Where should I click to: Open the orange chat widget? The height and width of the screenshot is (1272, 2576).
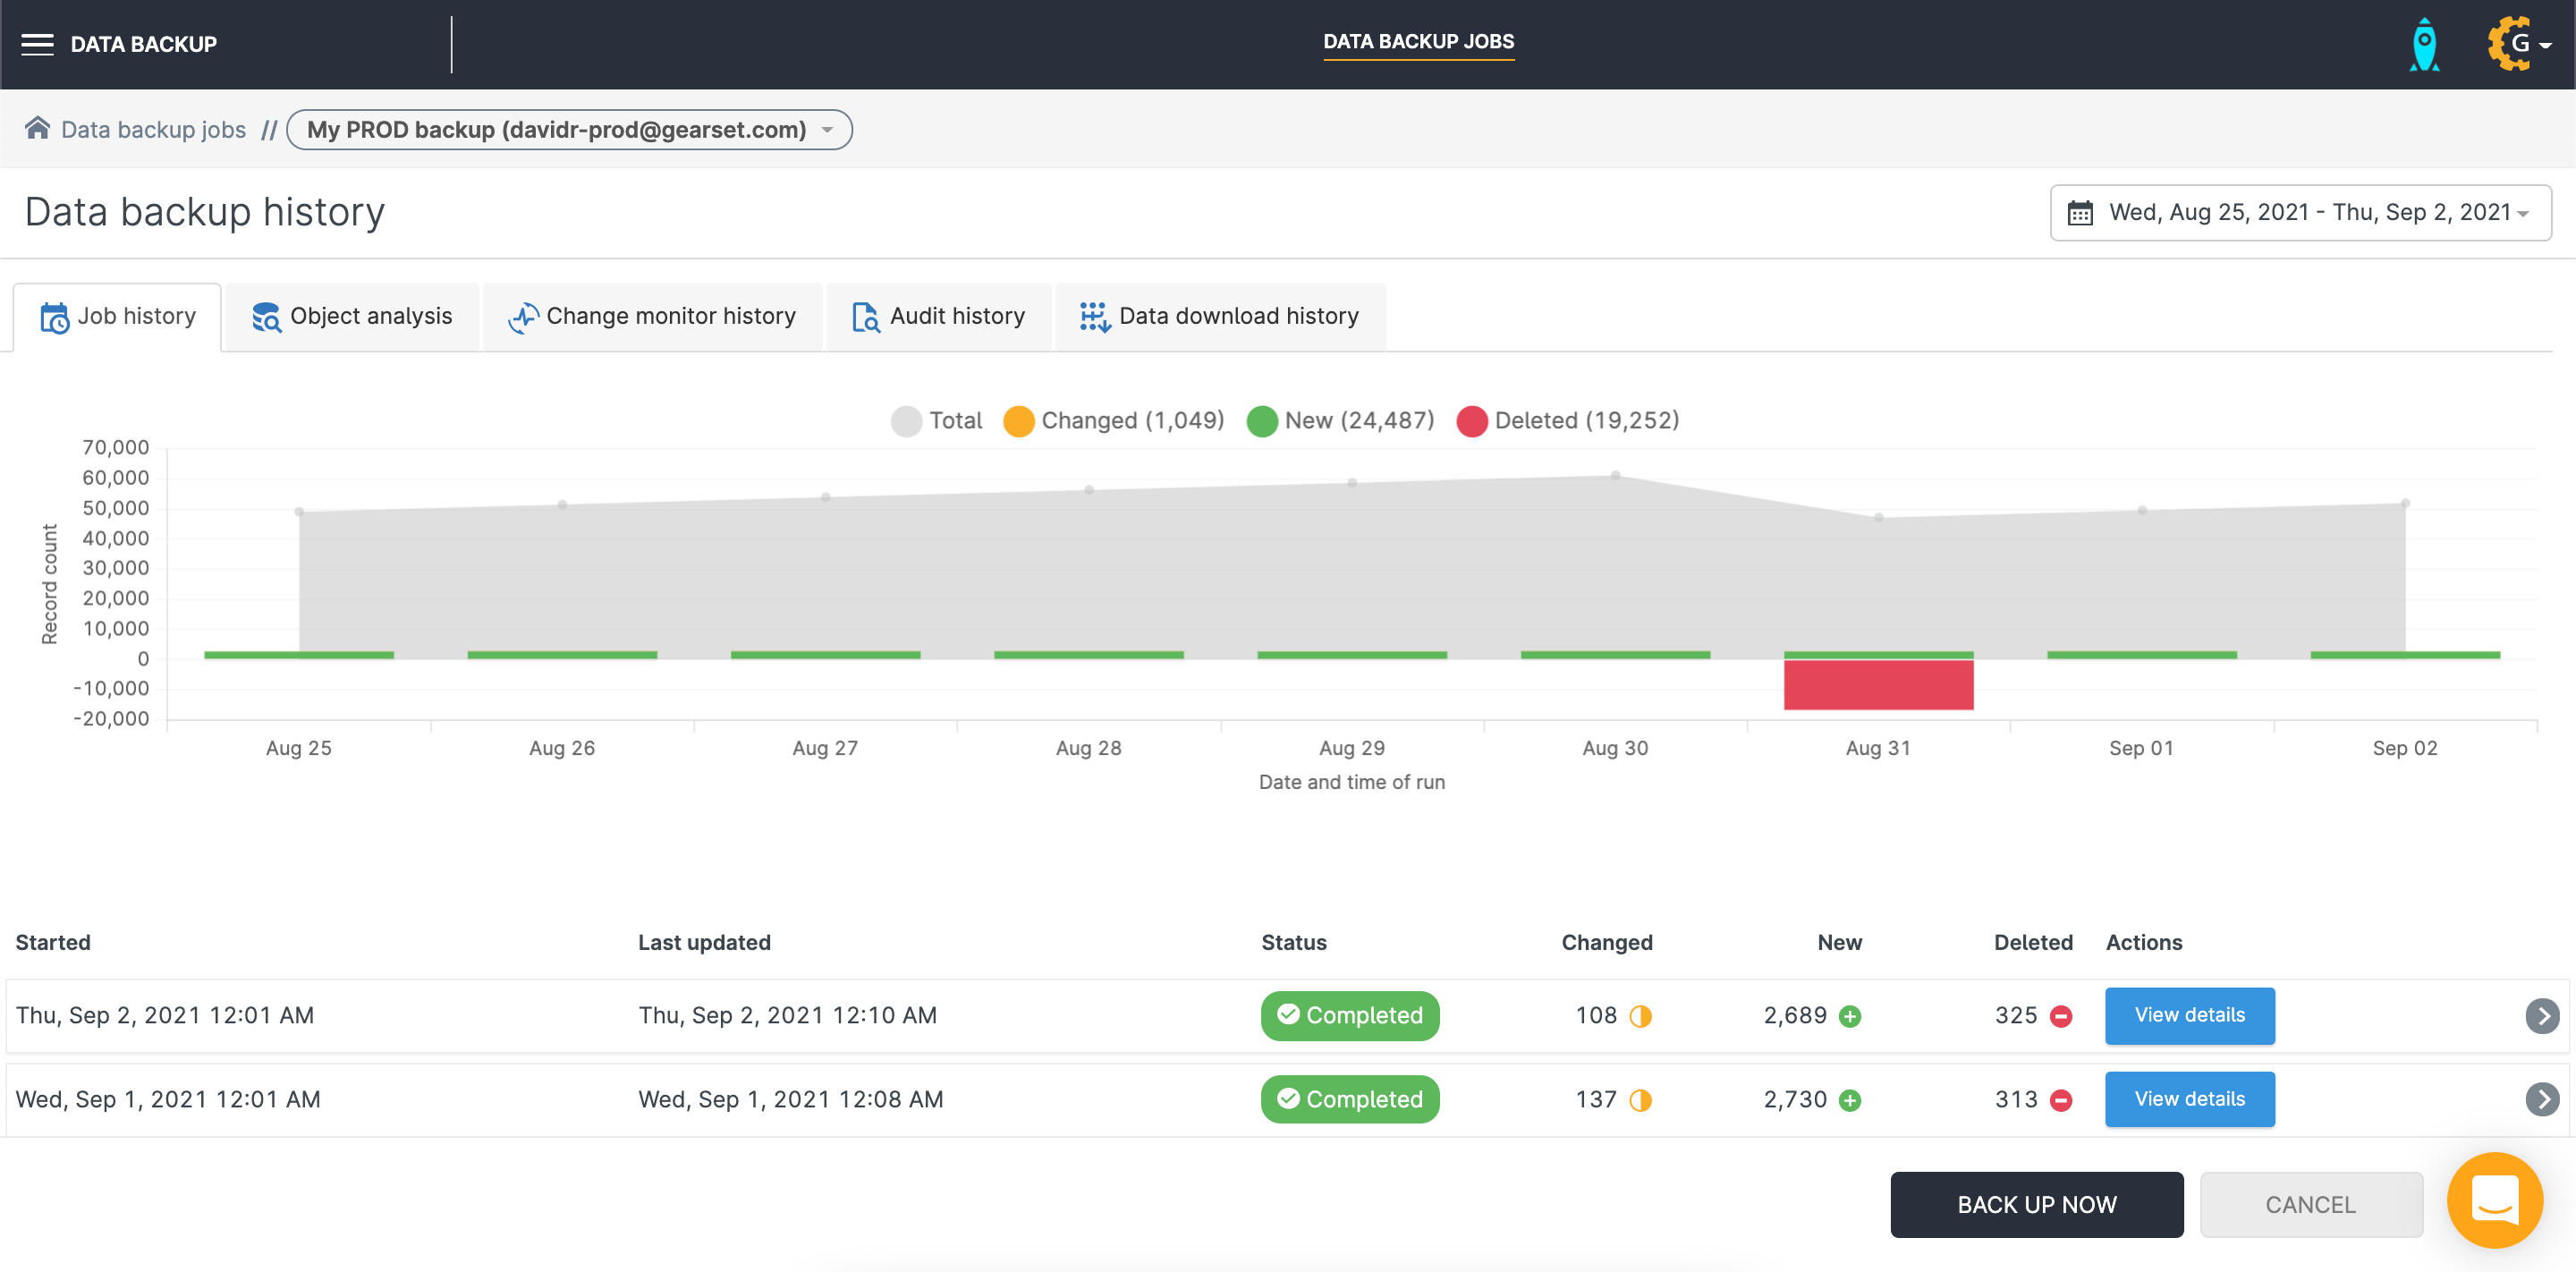(x=2494, y=1199)
